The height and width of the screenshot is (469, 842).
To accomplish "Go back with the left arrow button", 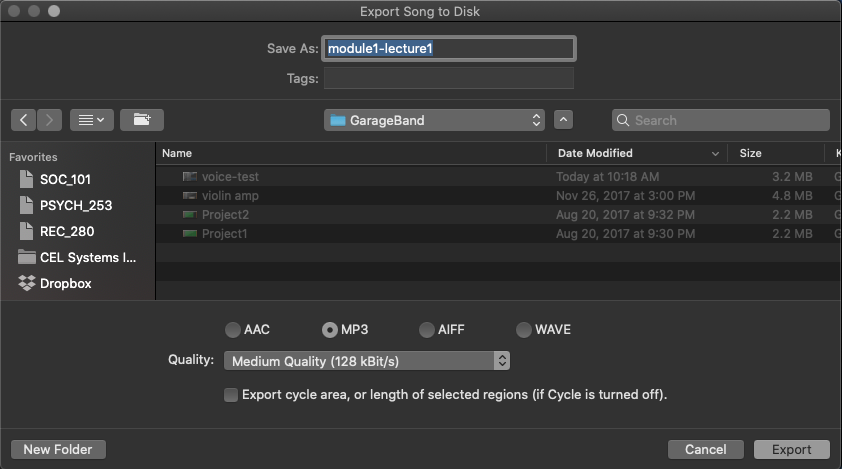I will pos(24,120).
